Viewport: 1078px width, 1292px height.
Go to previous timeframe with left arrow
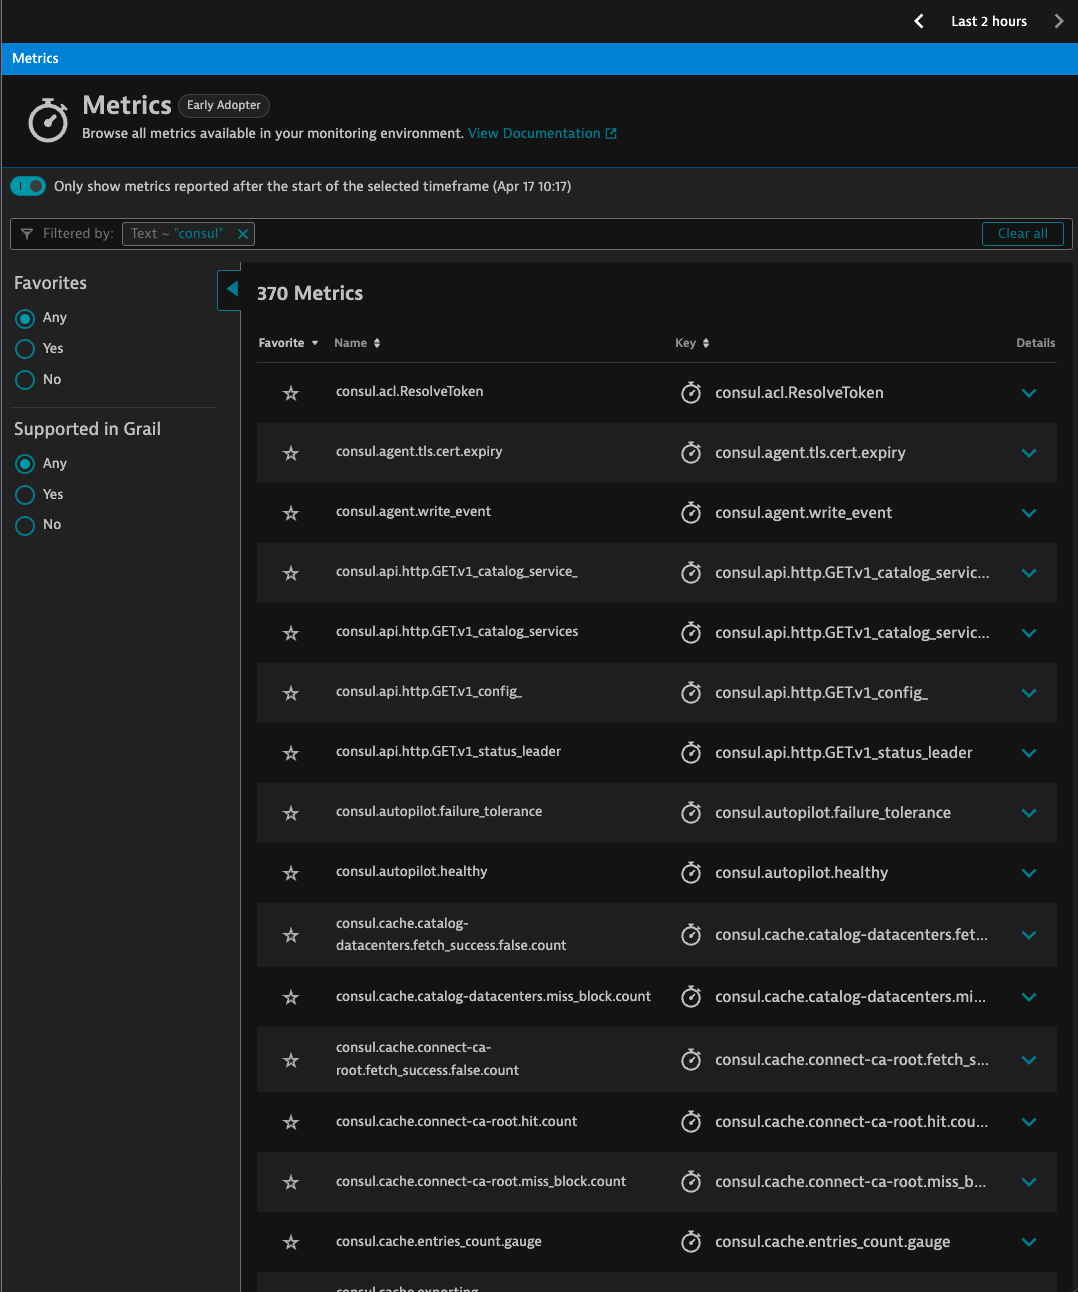pos(919,21)
